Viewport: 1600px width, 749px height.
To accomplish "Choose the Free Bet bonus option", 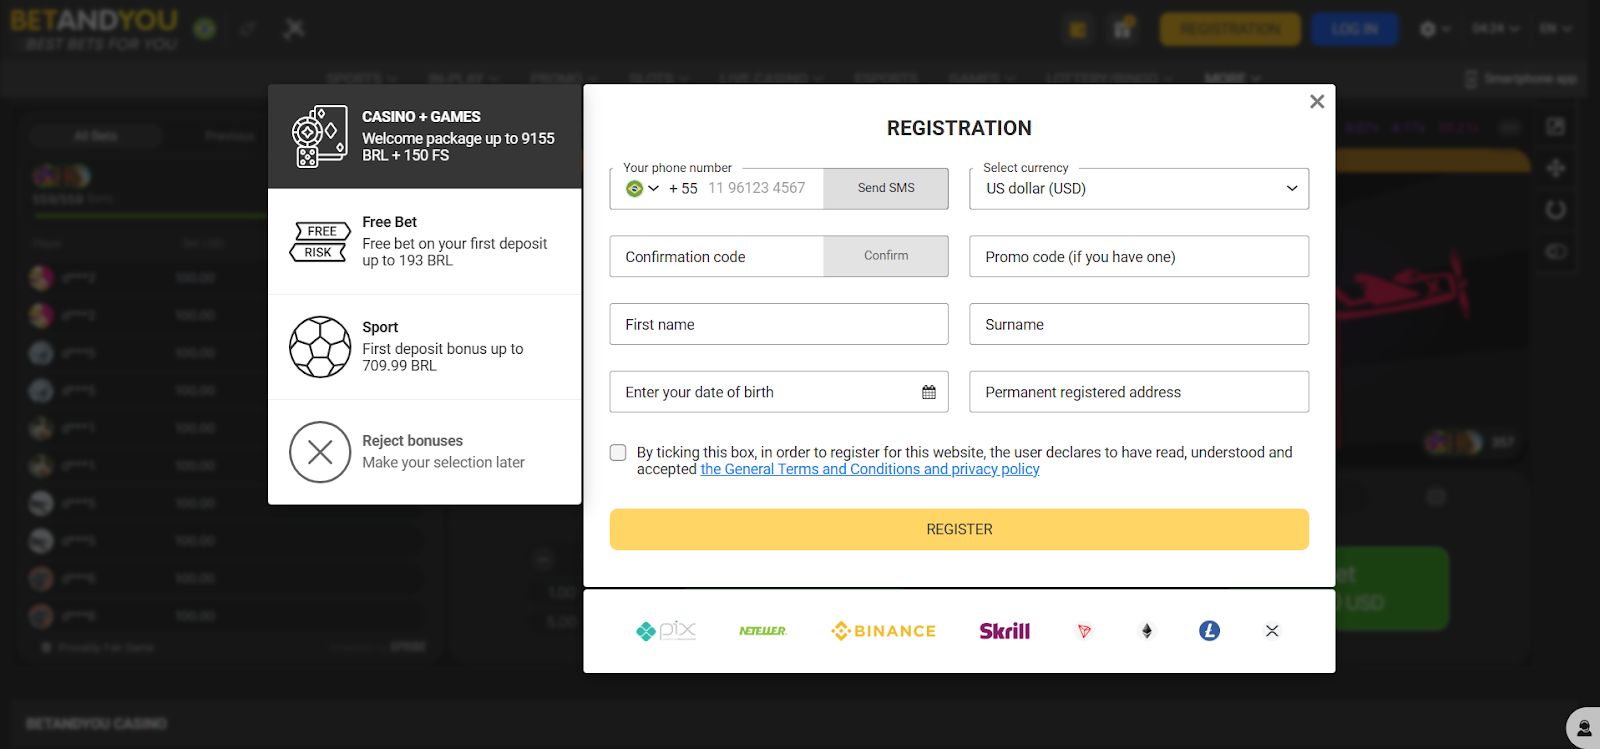I will coord(425,242).
